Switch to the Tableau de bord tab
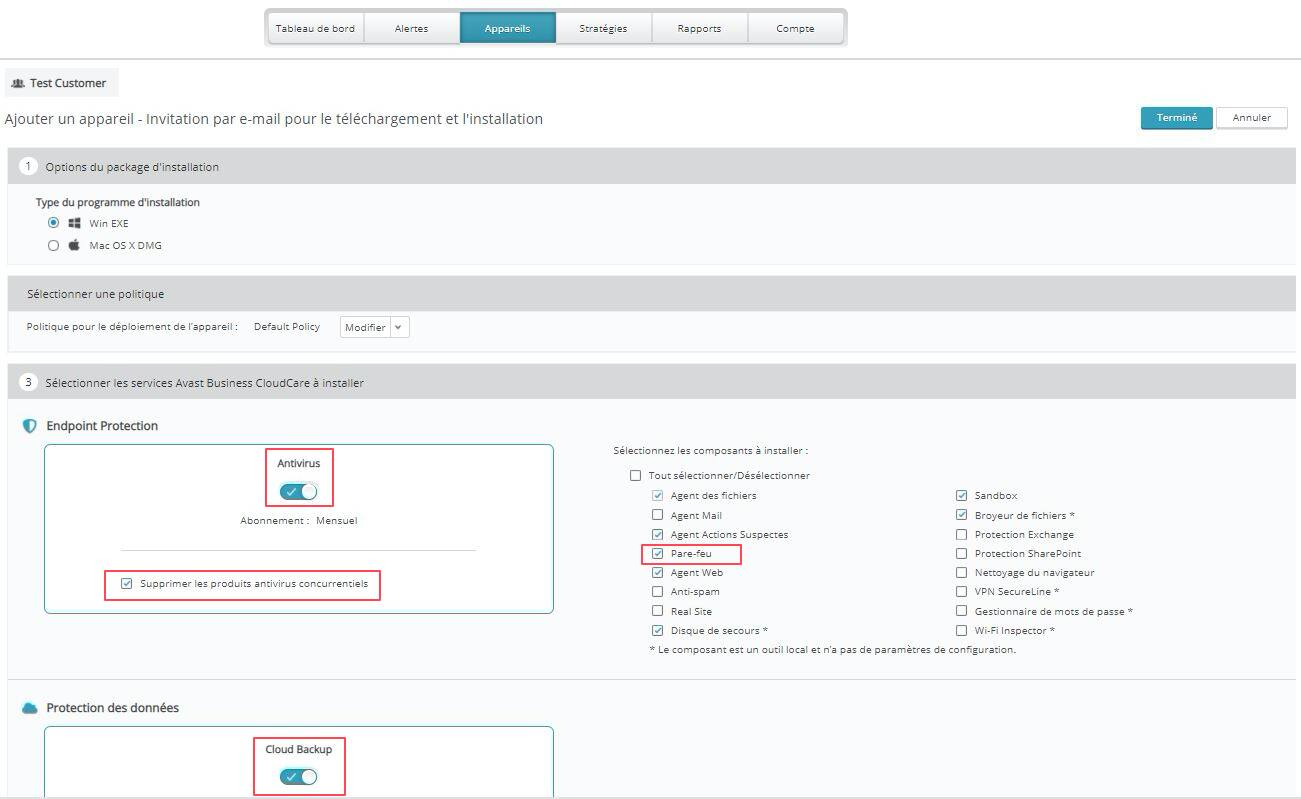1301x799 pixels. 315,28
